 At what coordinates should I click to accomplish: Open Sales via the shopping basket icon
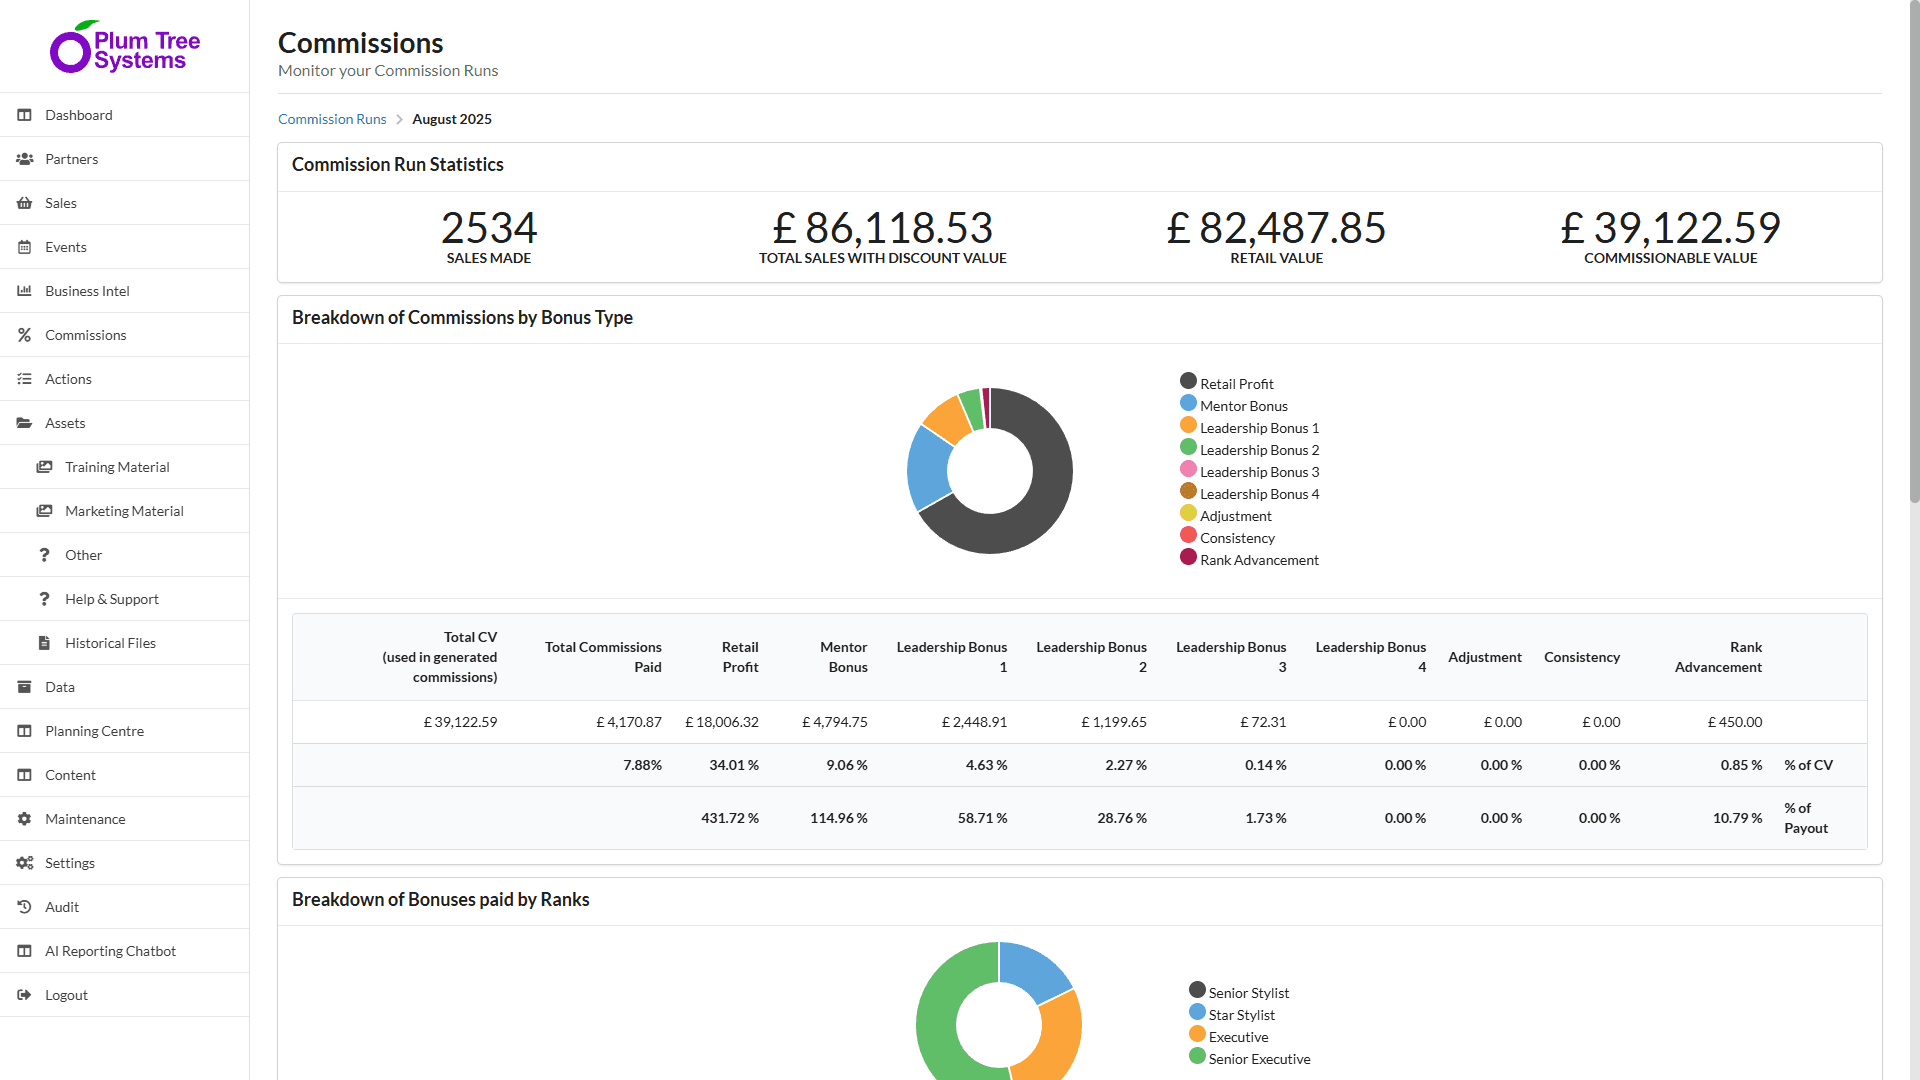tap(24, 203)
